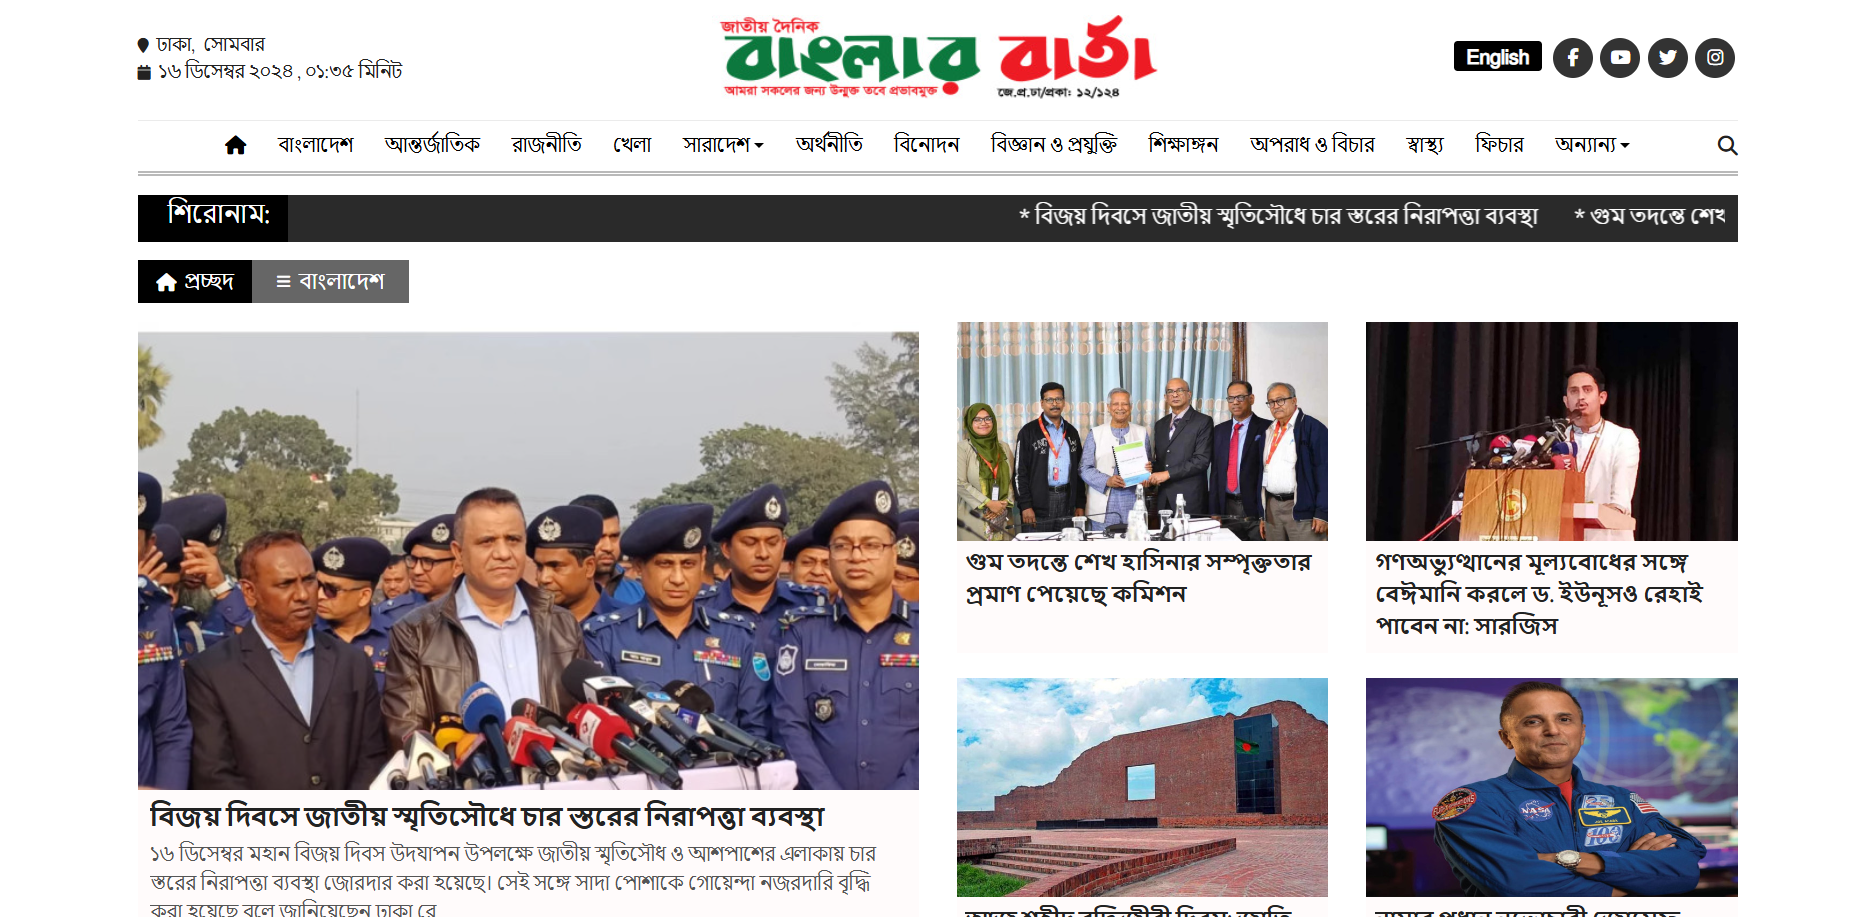This screenshot has height=917, width=1876.
Task: Open the ≡ বাংলাদেশ category menu
Action: coord(330,282)
